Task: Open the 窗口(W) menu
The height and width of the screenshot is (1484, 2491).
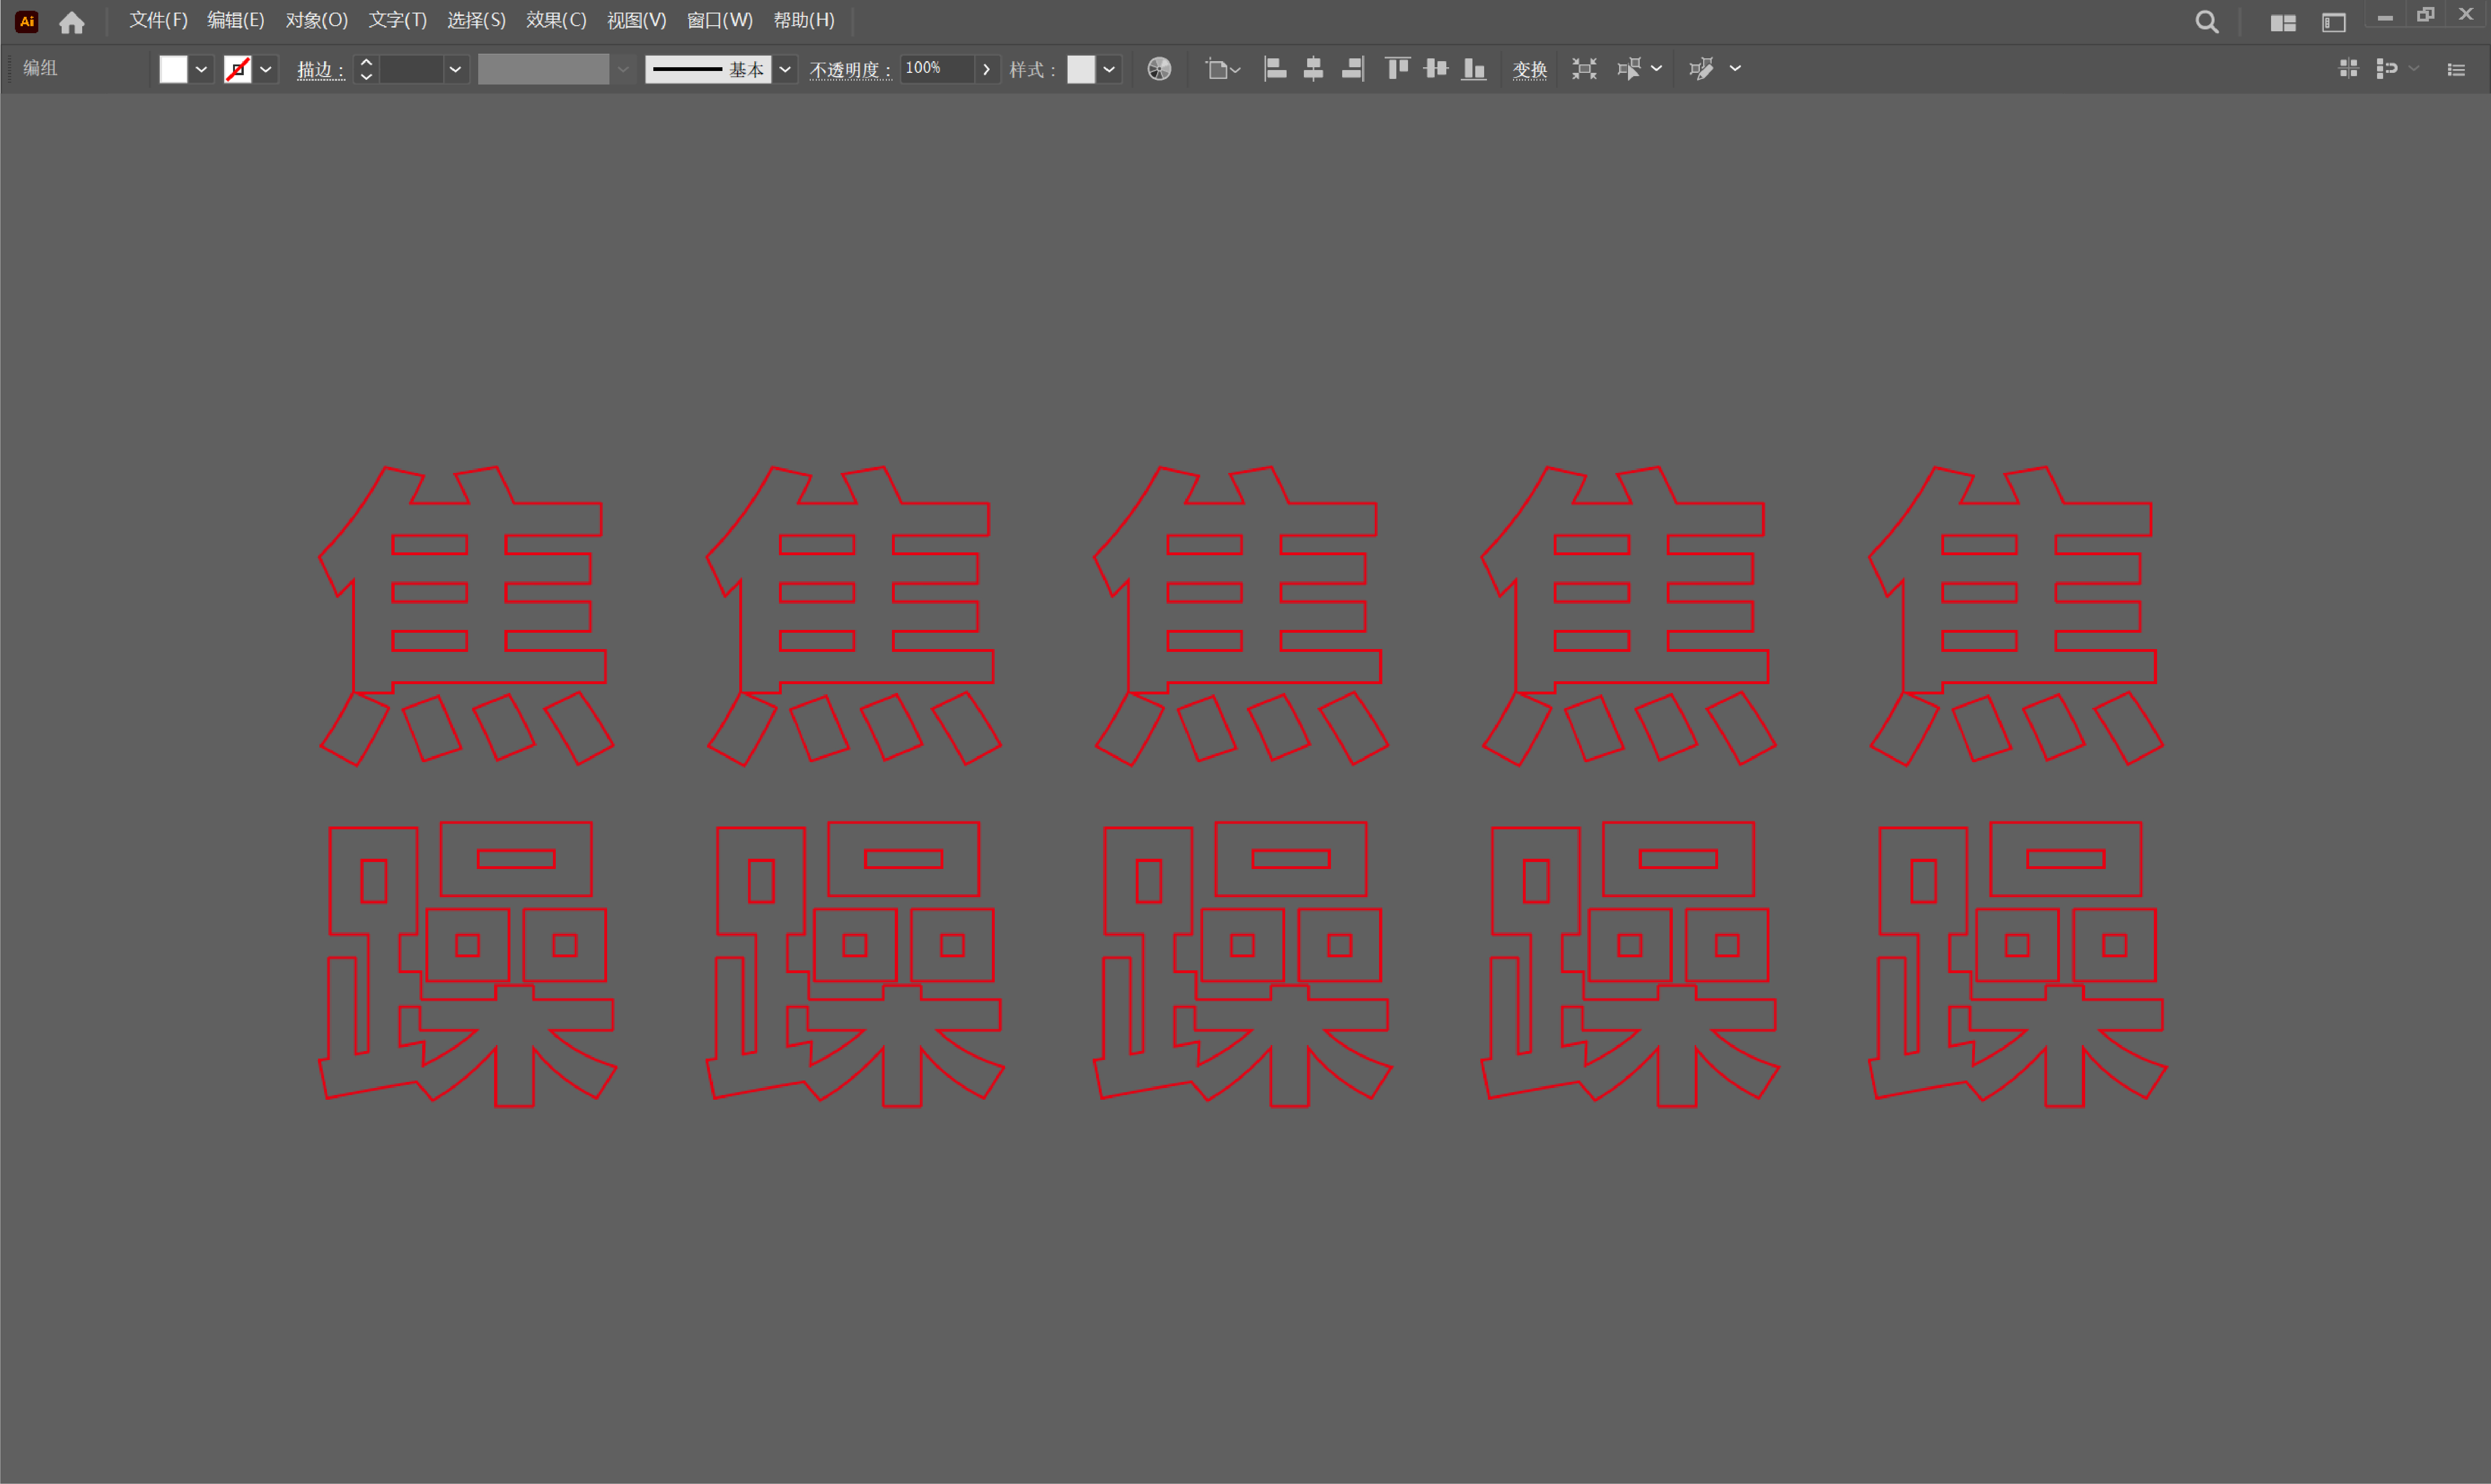Action: coord(719,20)
